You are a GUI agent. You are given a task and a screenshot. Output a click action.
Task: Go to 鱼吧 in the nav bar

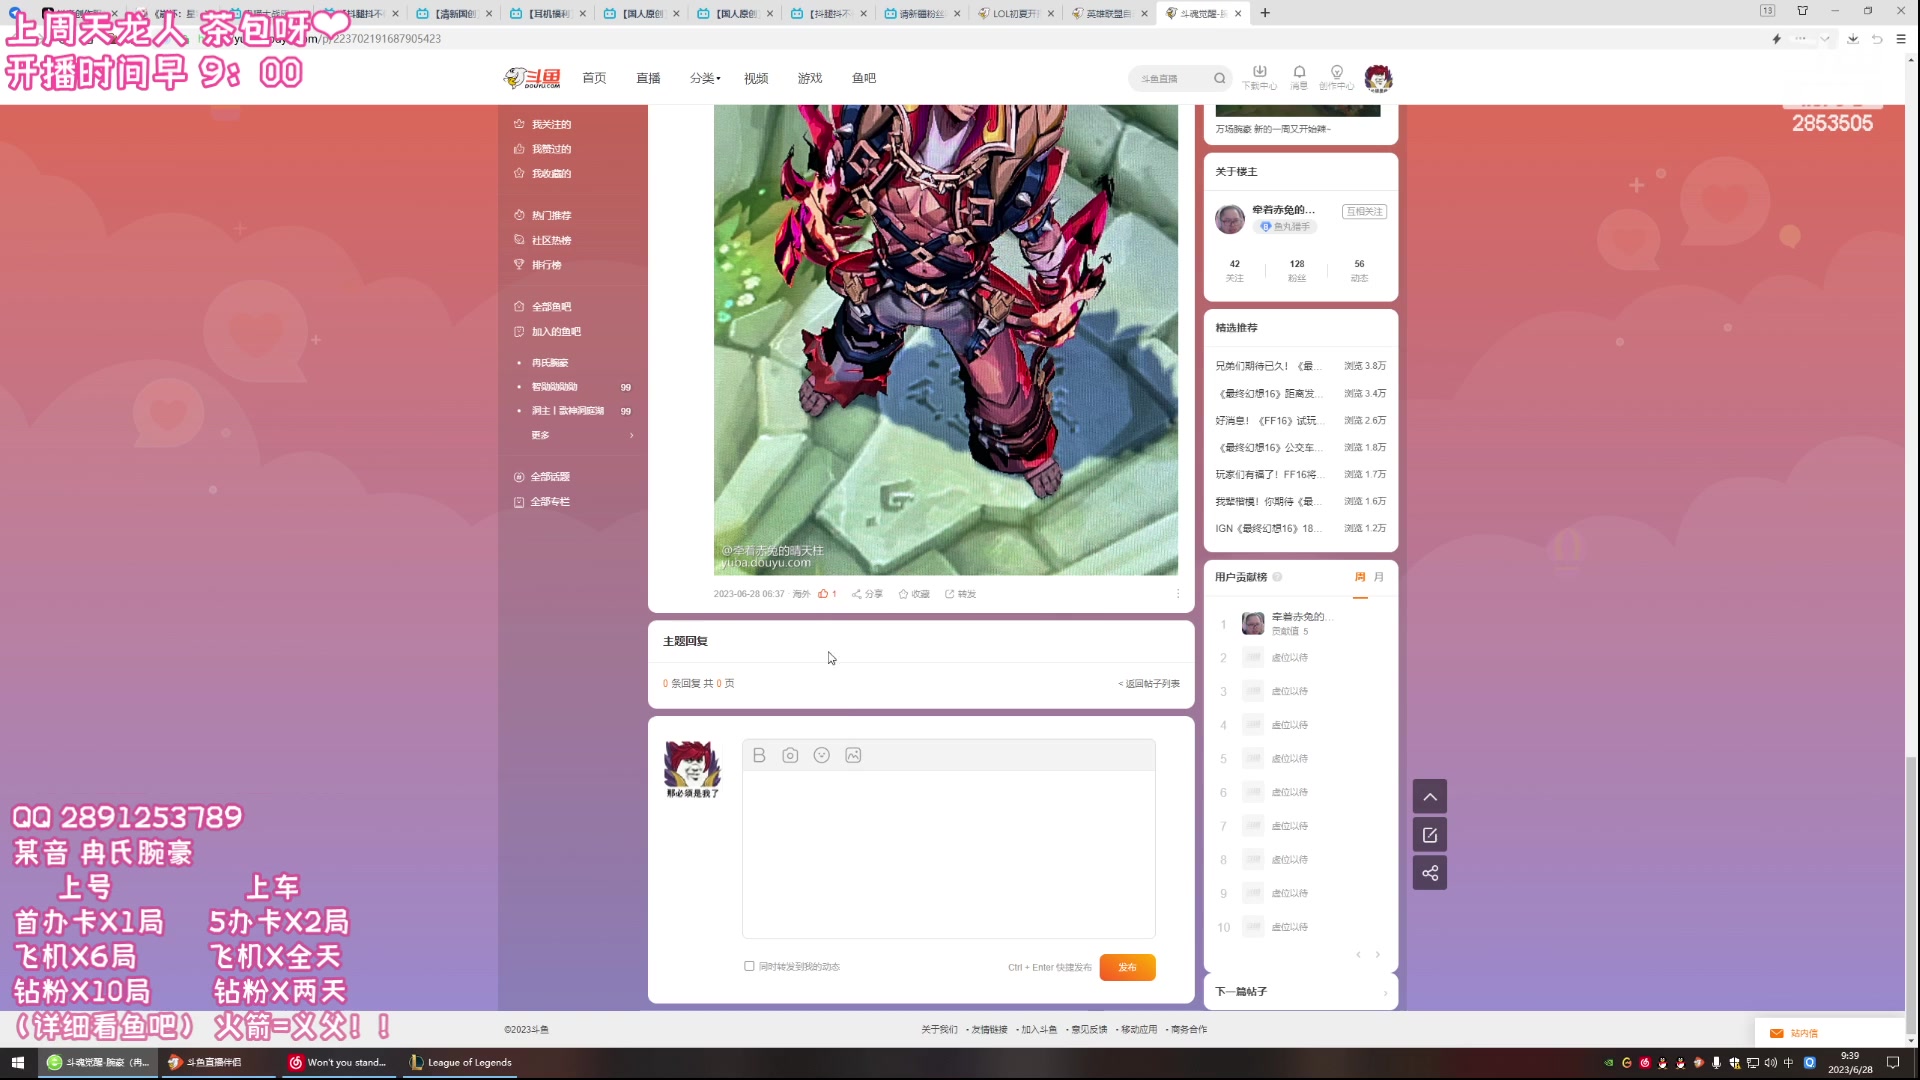coord(864,78)
